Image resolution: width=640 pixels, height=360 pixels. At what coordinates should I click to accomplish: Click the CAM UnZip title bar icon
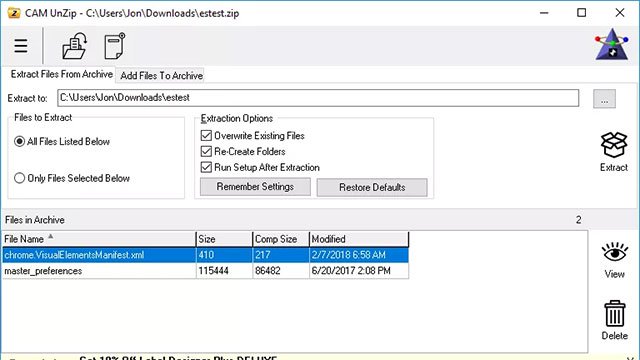pos(14,13)
